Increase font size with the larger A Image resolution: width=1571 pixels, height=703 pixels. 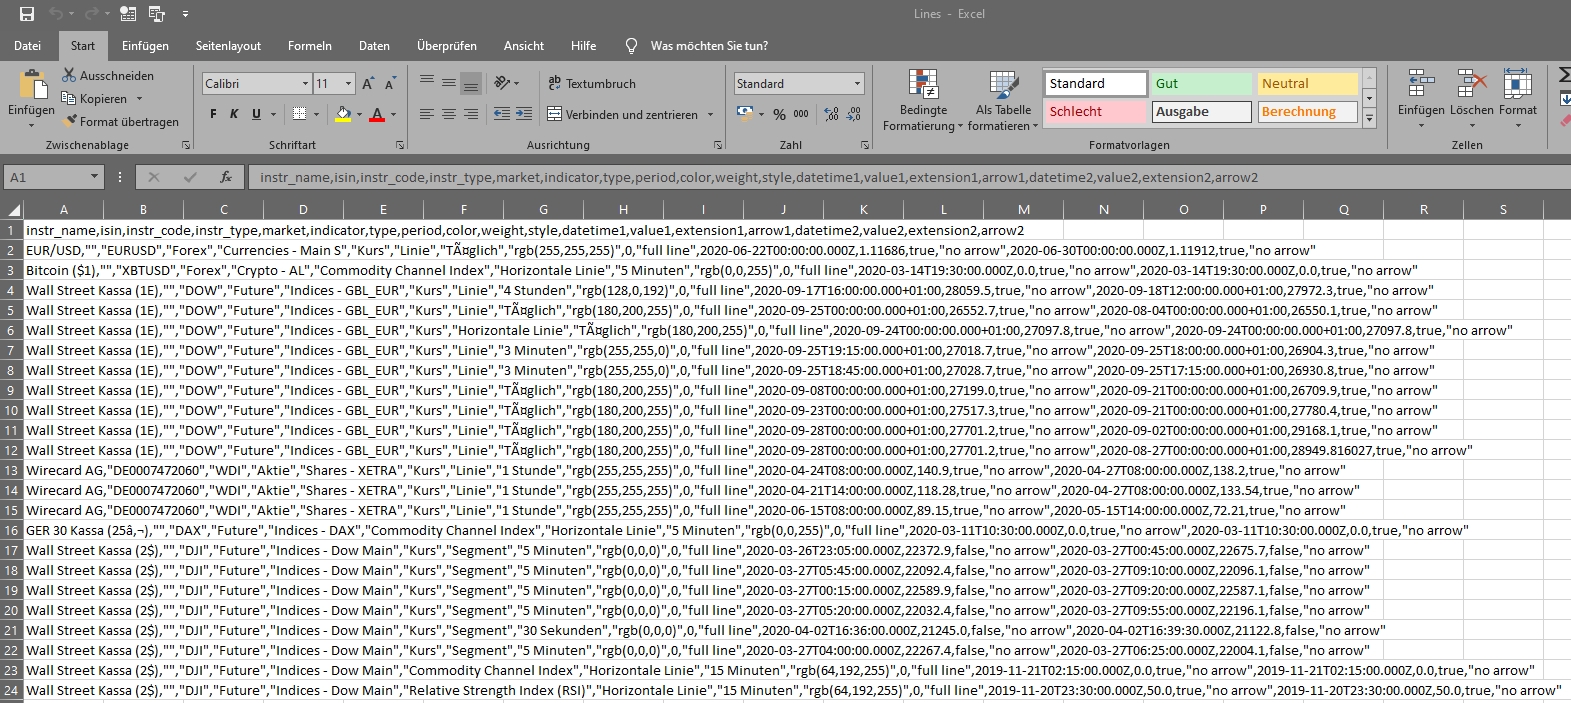(x=368, y=84)
